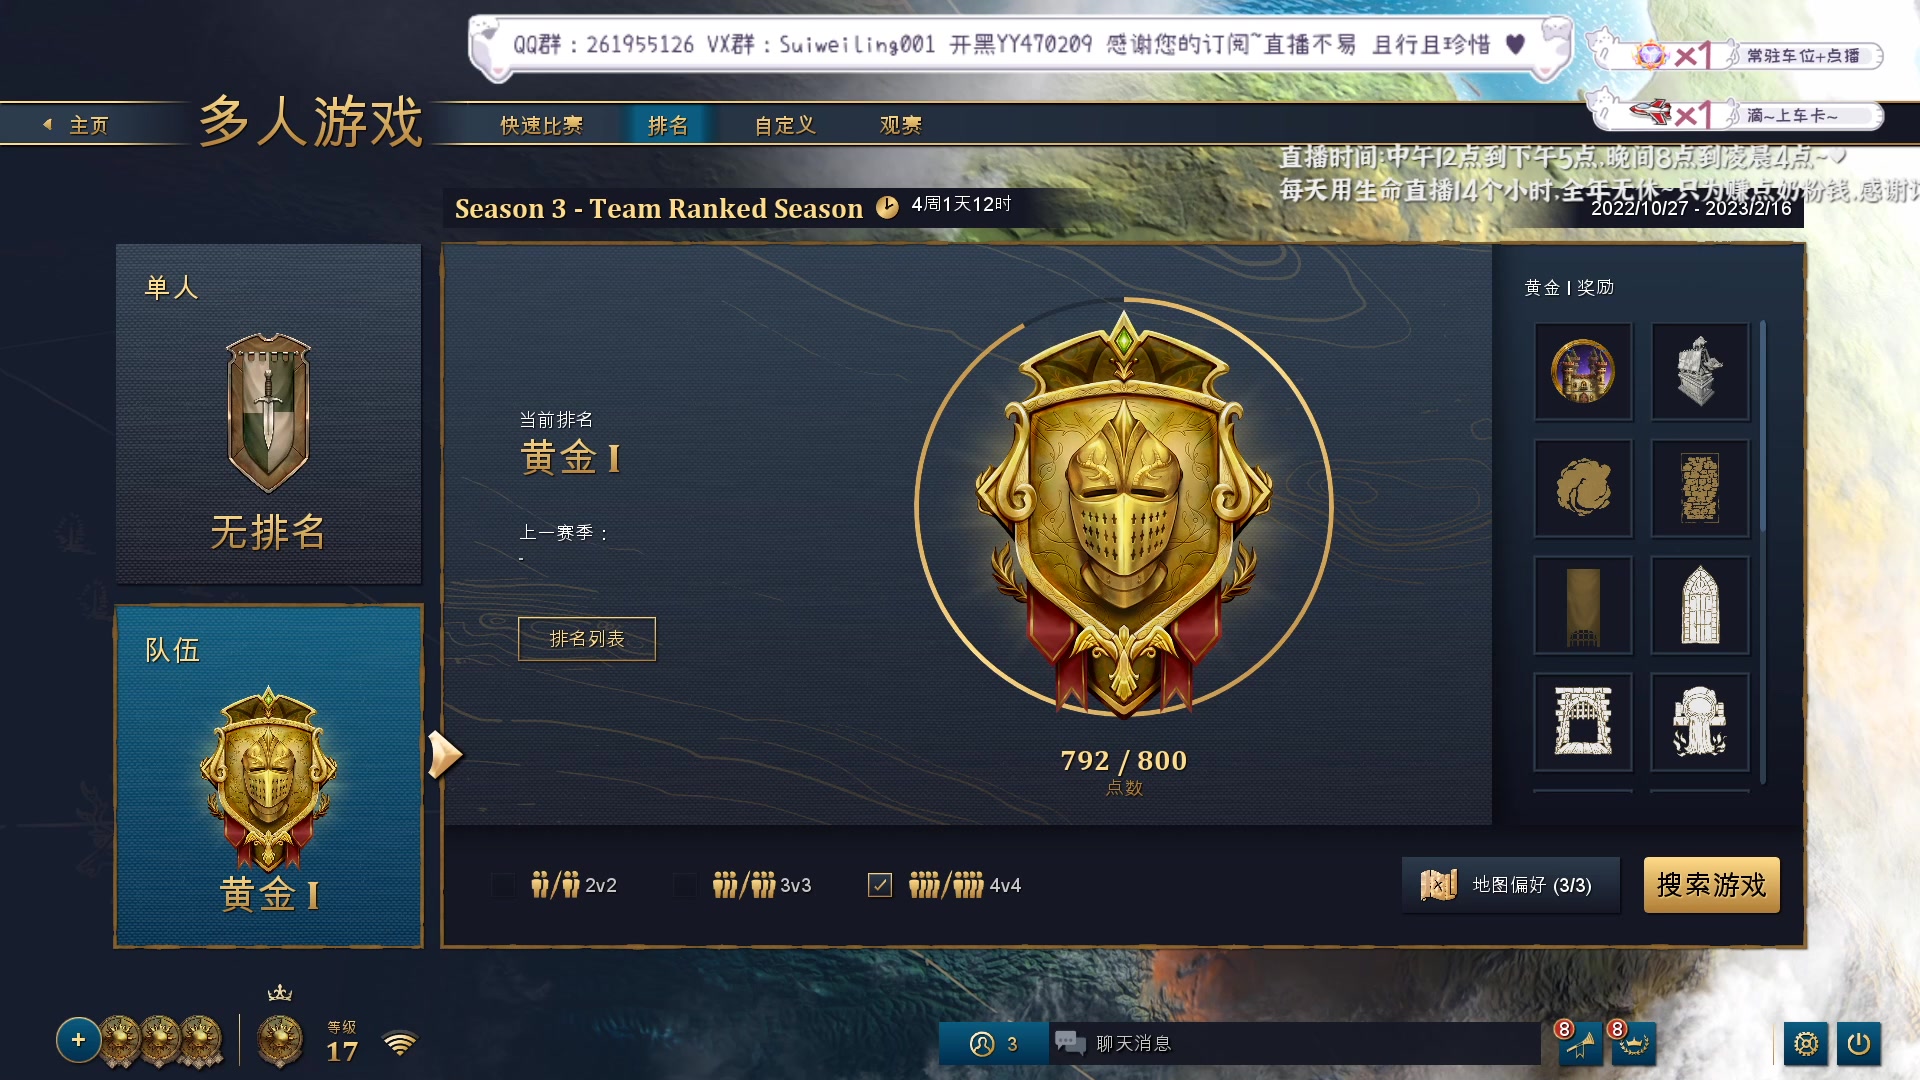This screenshot has width=1920, height=1080.
Task: Open 排名列表 leaderboard button
Action: point(587,639)
